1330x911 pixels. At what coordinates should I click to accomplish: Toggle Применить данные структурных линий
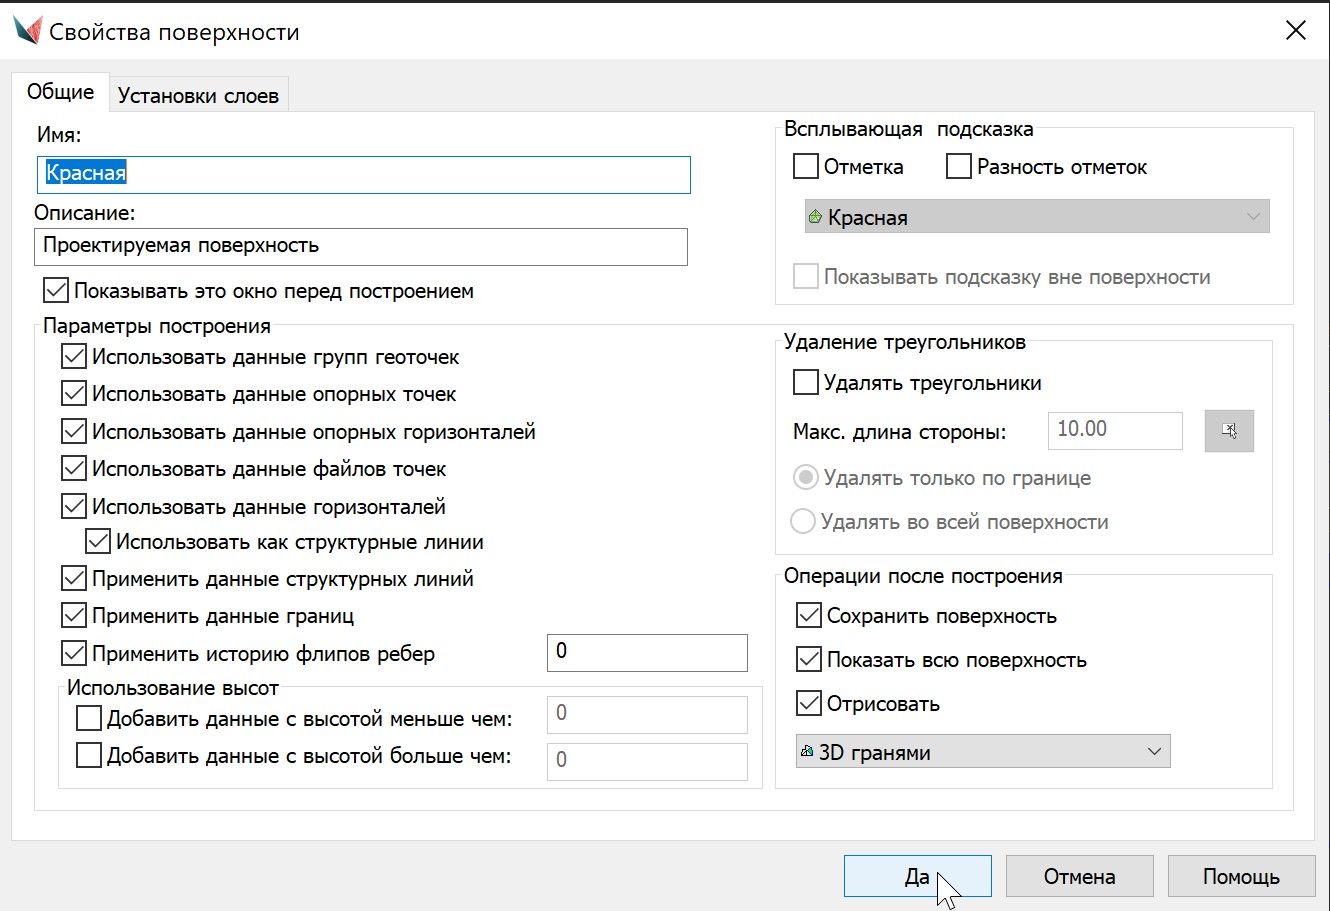pyautogui.click(x=74, y=579)
